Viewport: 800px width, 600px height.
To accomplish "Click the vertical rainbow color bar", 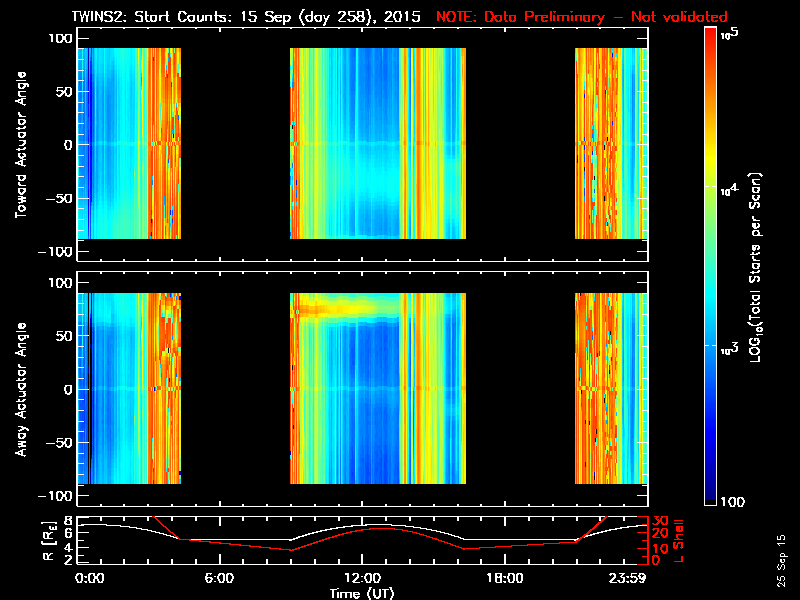I will [x=711, y=268].
